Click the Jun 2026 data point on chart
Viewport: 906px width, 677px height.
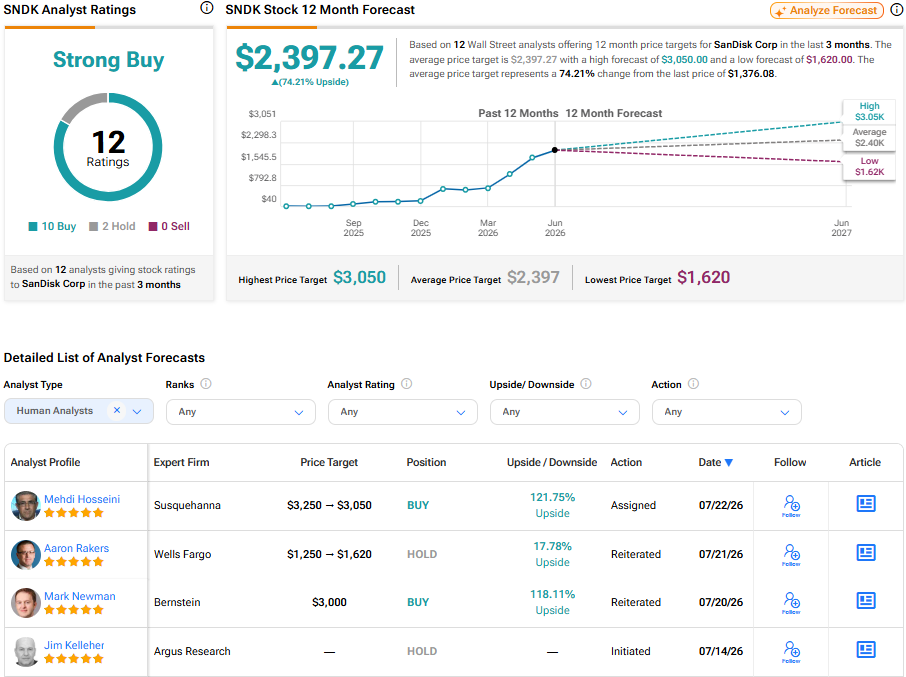[555, 150]
